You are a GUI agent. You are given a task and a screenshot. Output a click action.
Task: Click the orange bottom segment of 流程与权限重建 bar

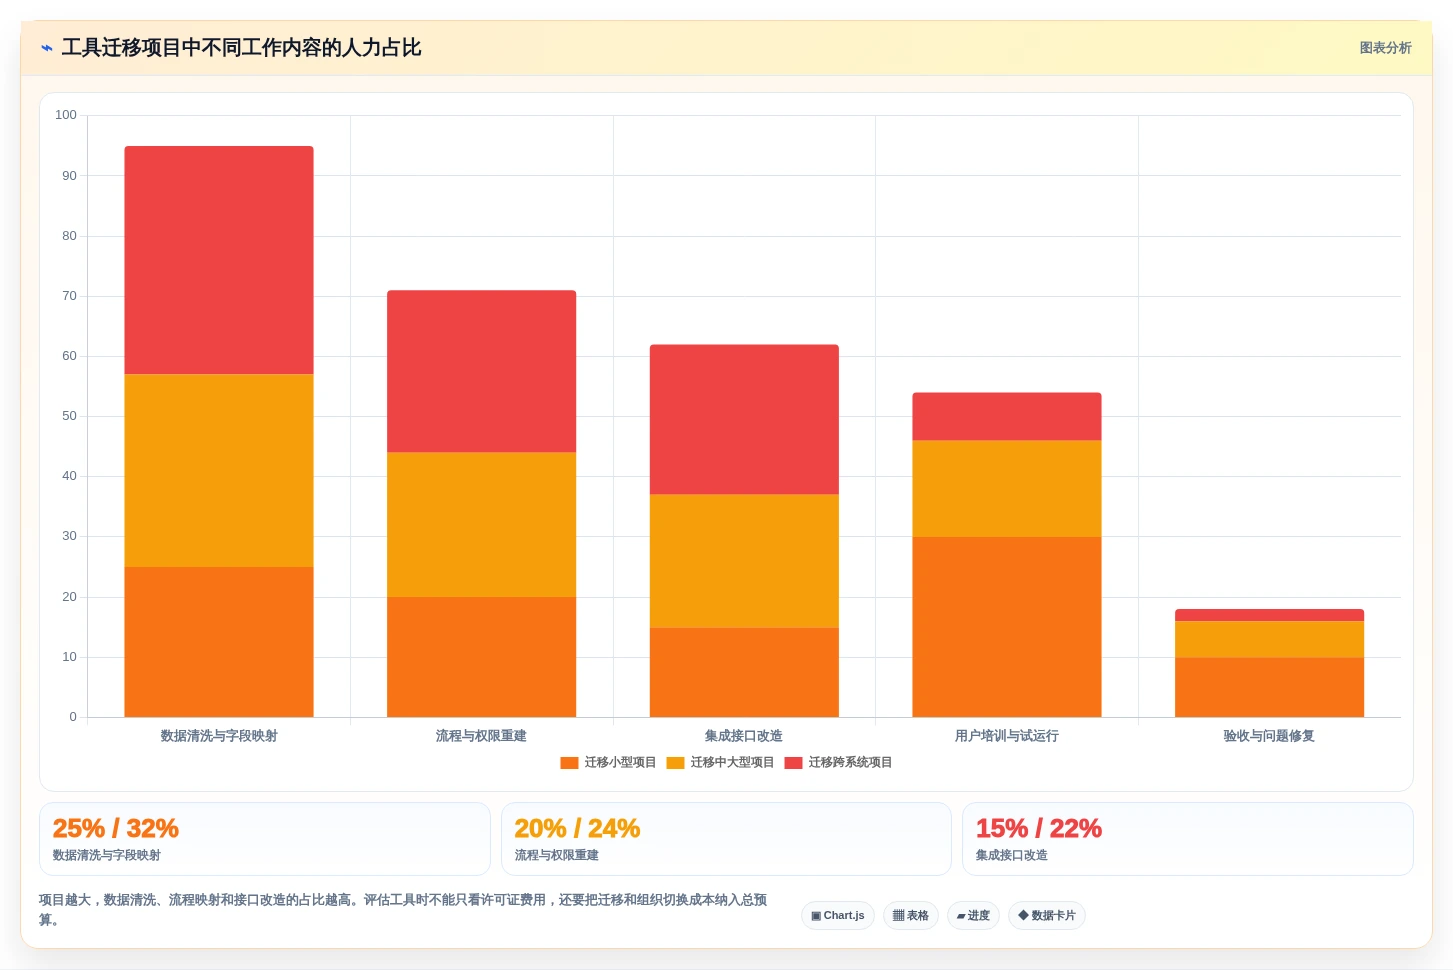point(481,657)
